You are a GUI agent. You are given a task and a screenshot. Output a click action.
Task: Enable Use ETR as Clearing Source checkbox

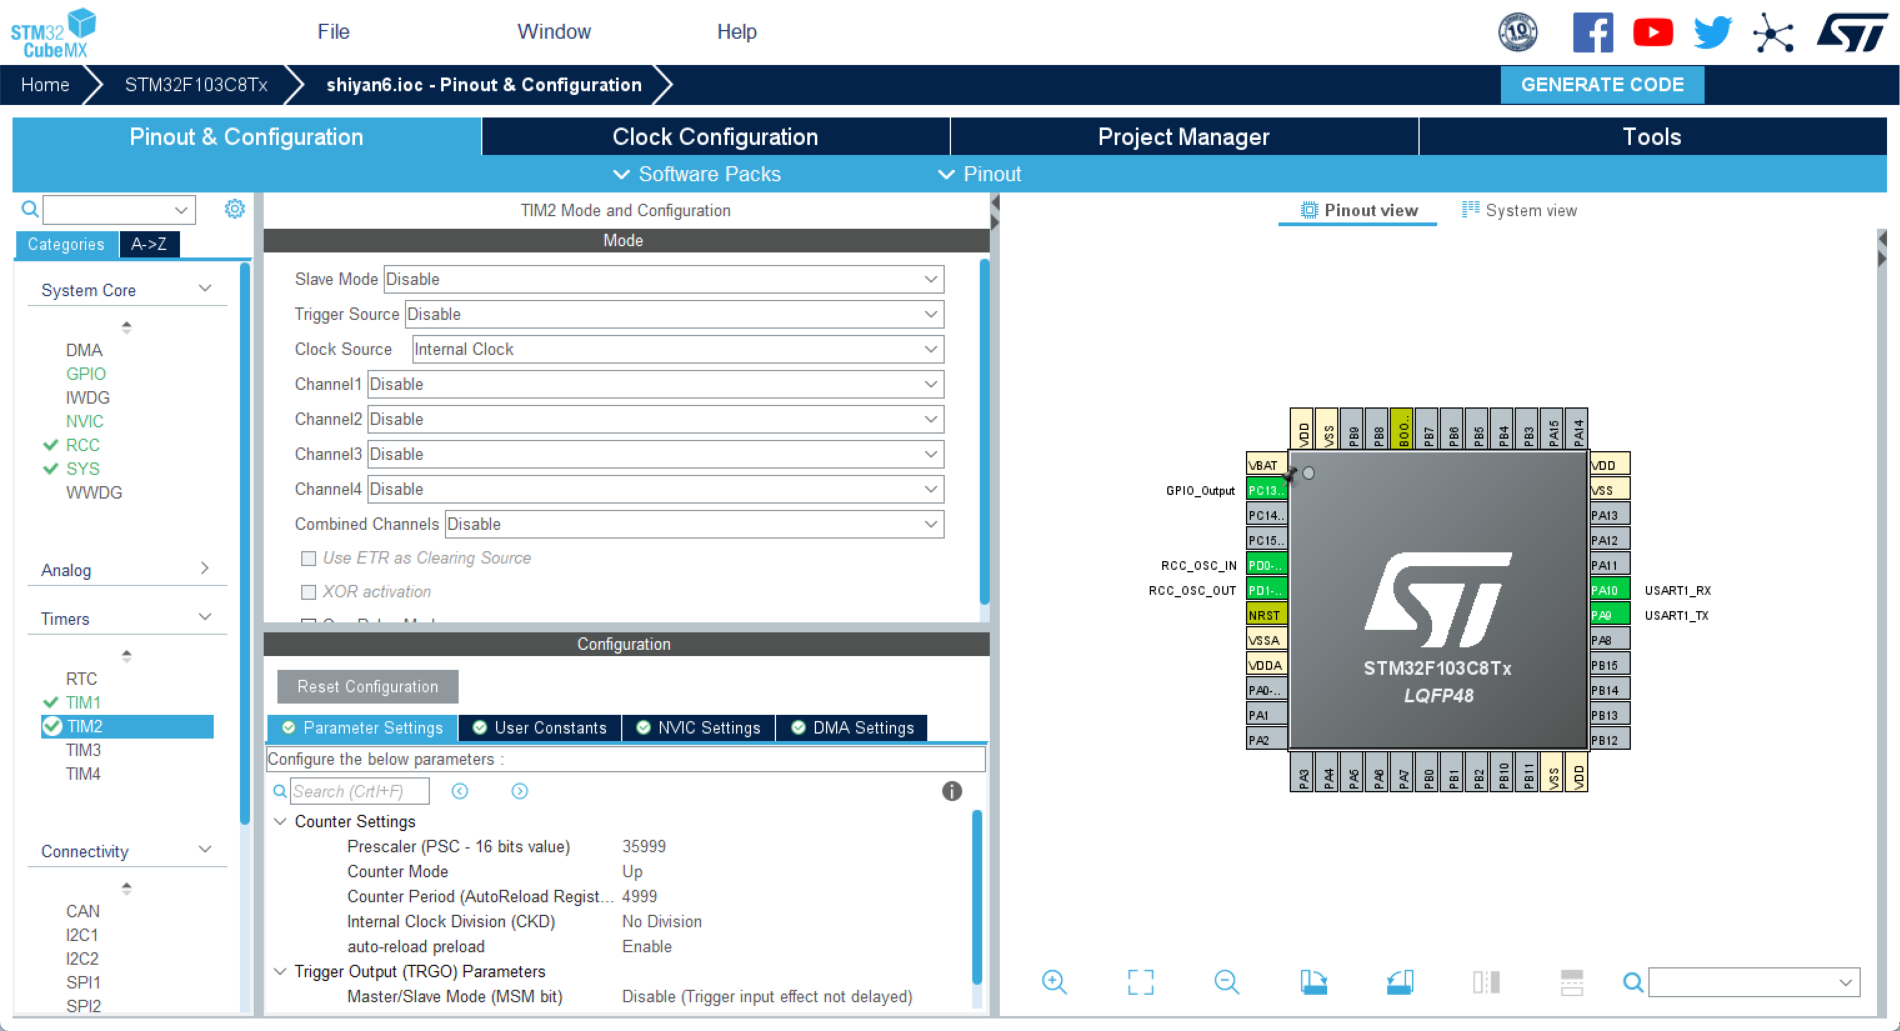click(x=308, y=558)
